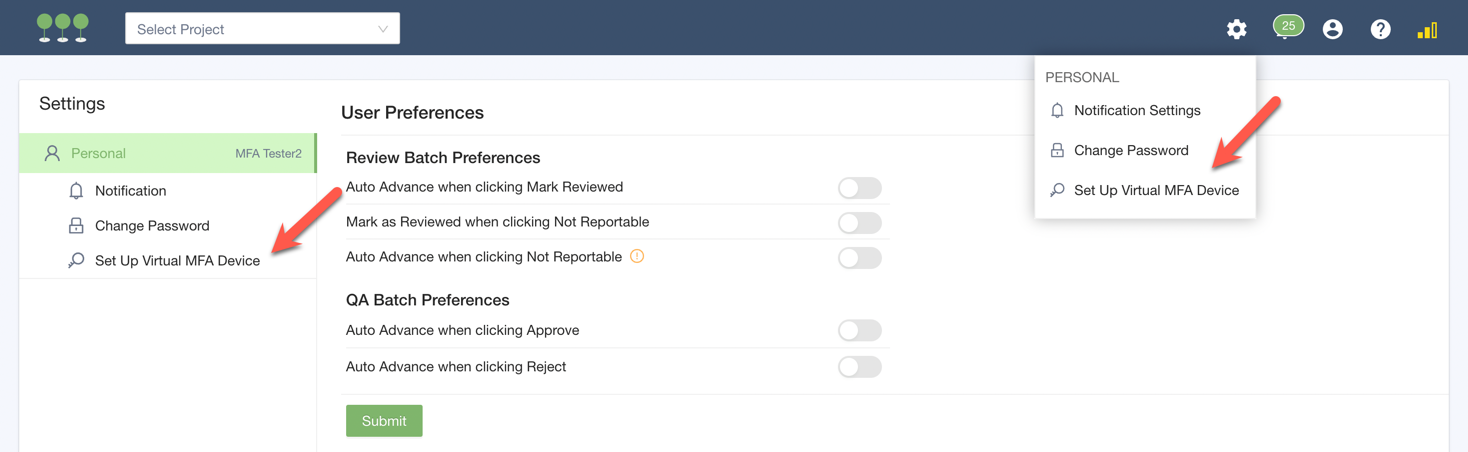1468x452 pixels.
Task: Click the orange info icon beside Not Reportable
Action: (x=637, y=256)
